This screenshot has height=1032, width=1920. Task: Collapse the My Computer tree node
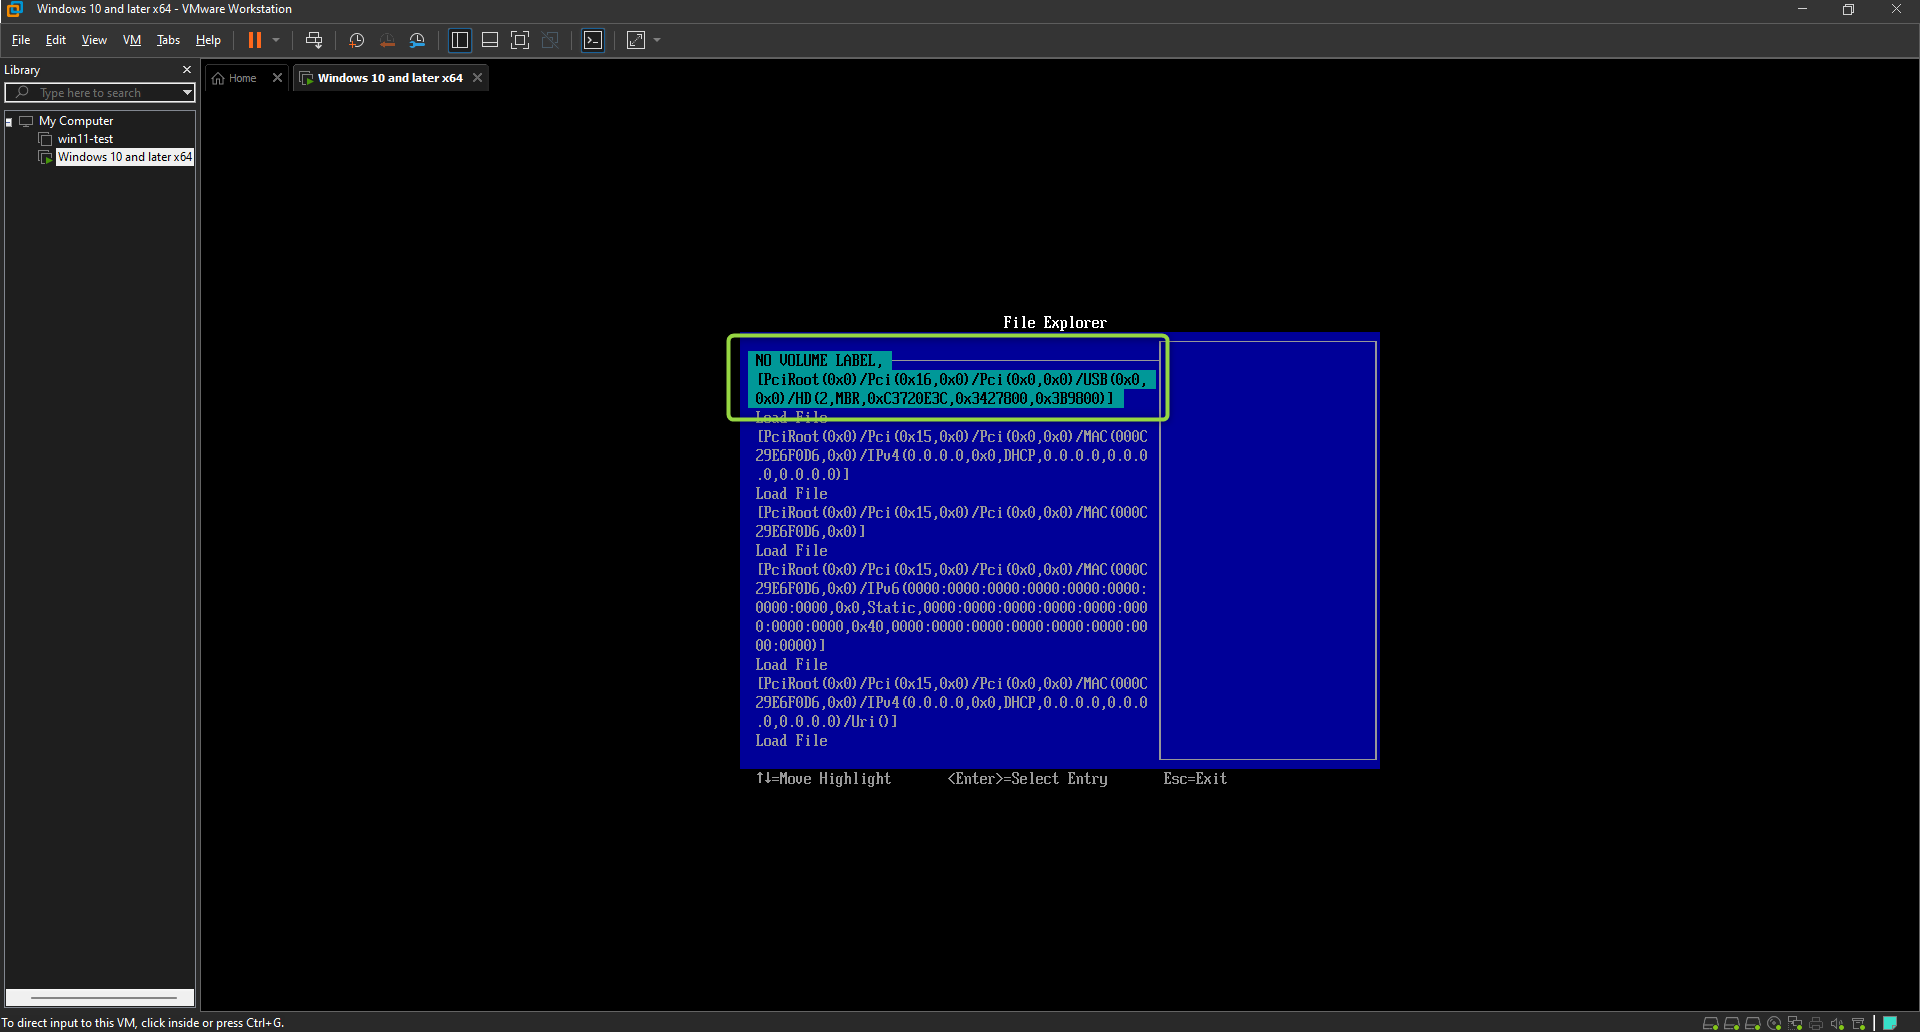coord(9,121)
